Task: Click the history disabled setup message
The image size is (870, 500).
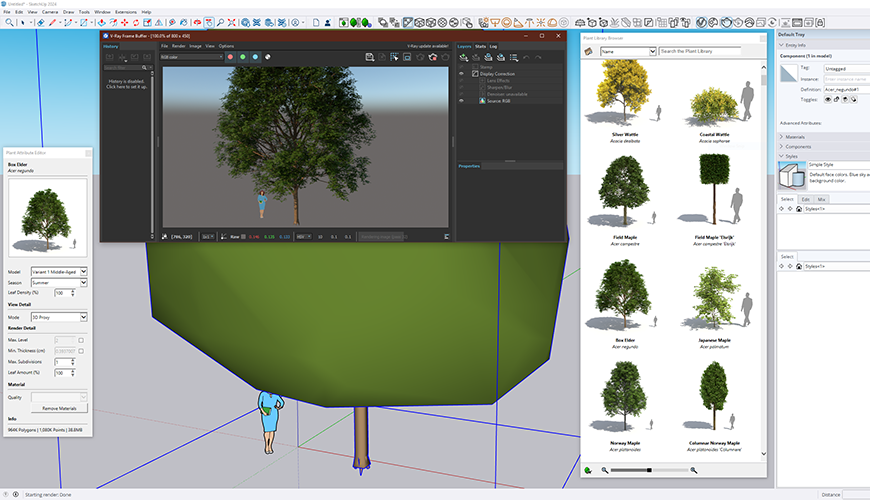Action: click(128, 84)
